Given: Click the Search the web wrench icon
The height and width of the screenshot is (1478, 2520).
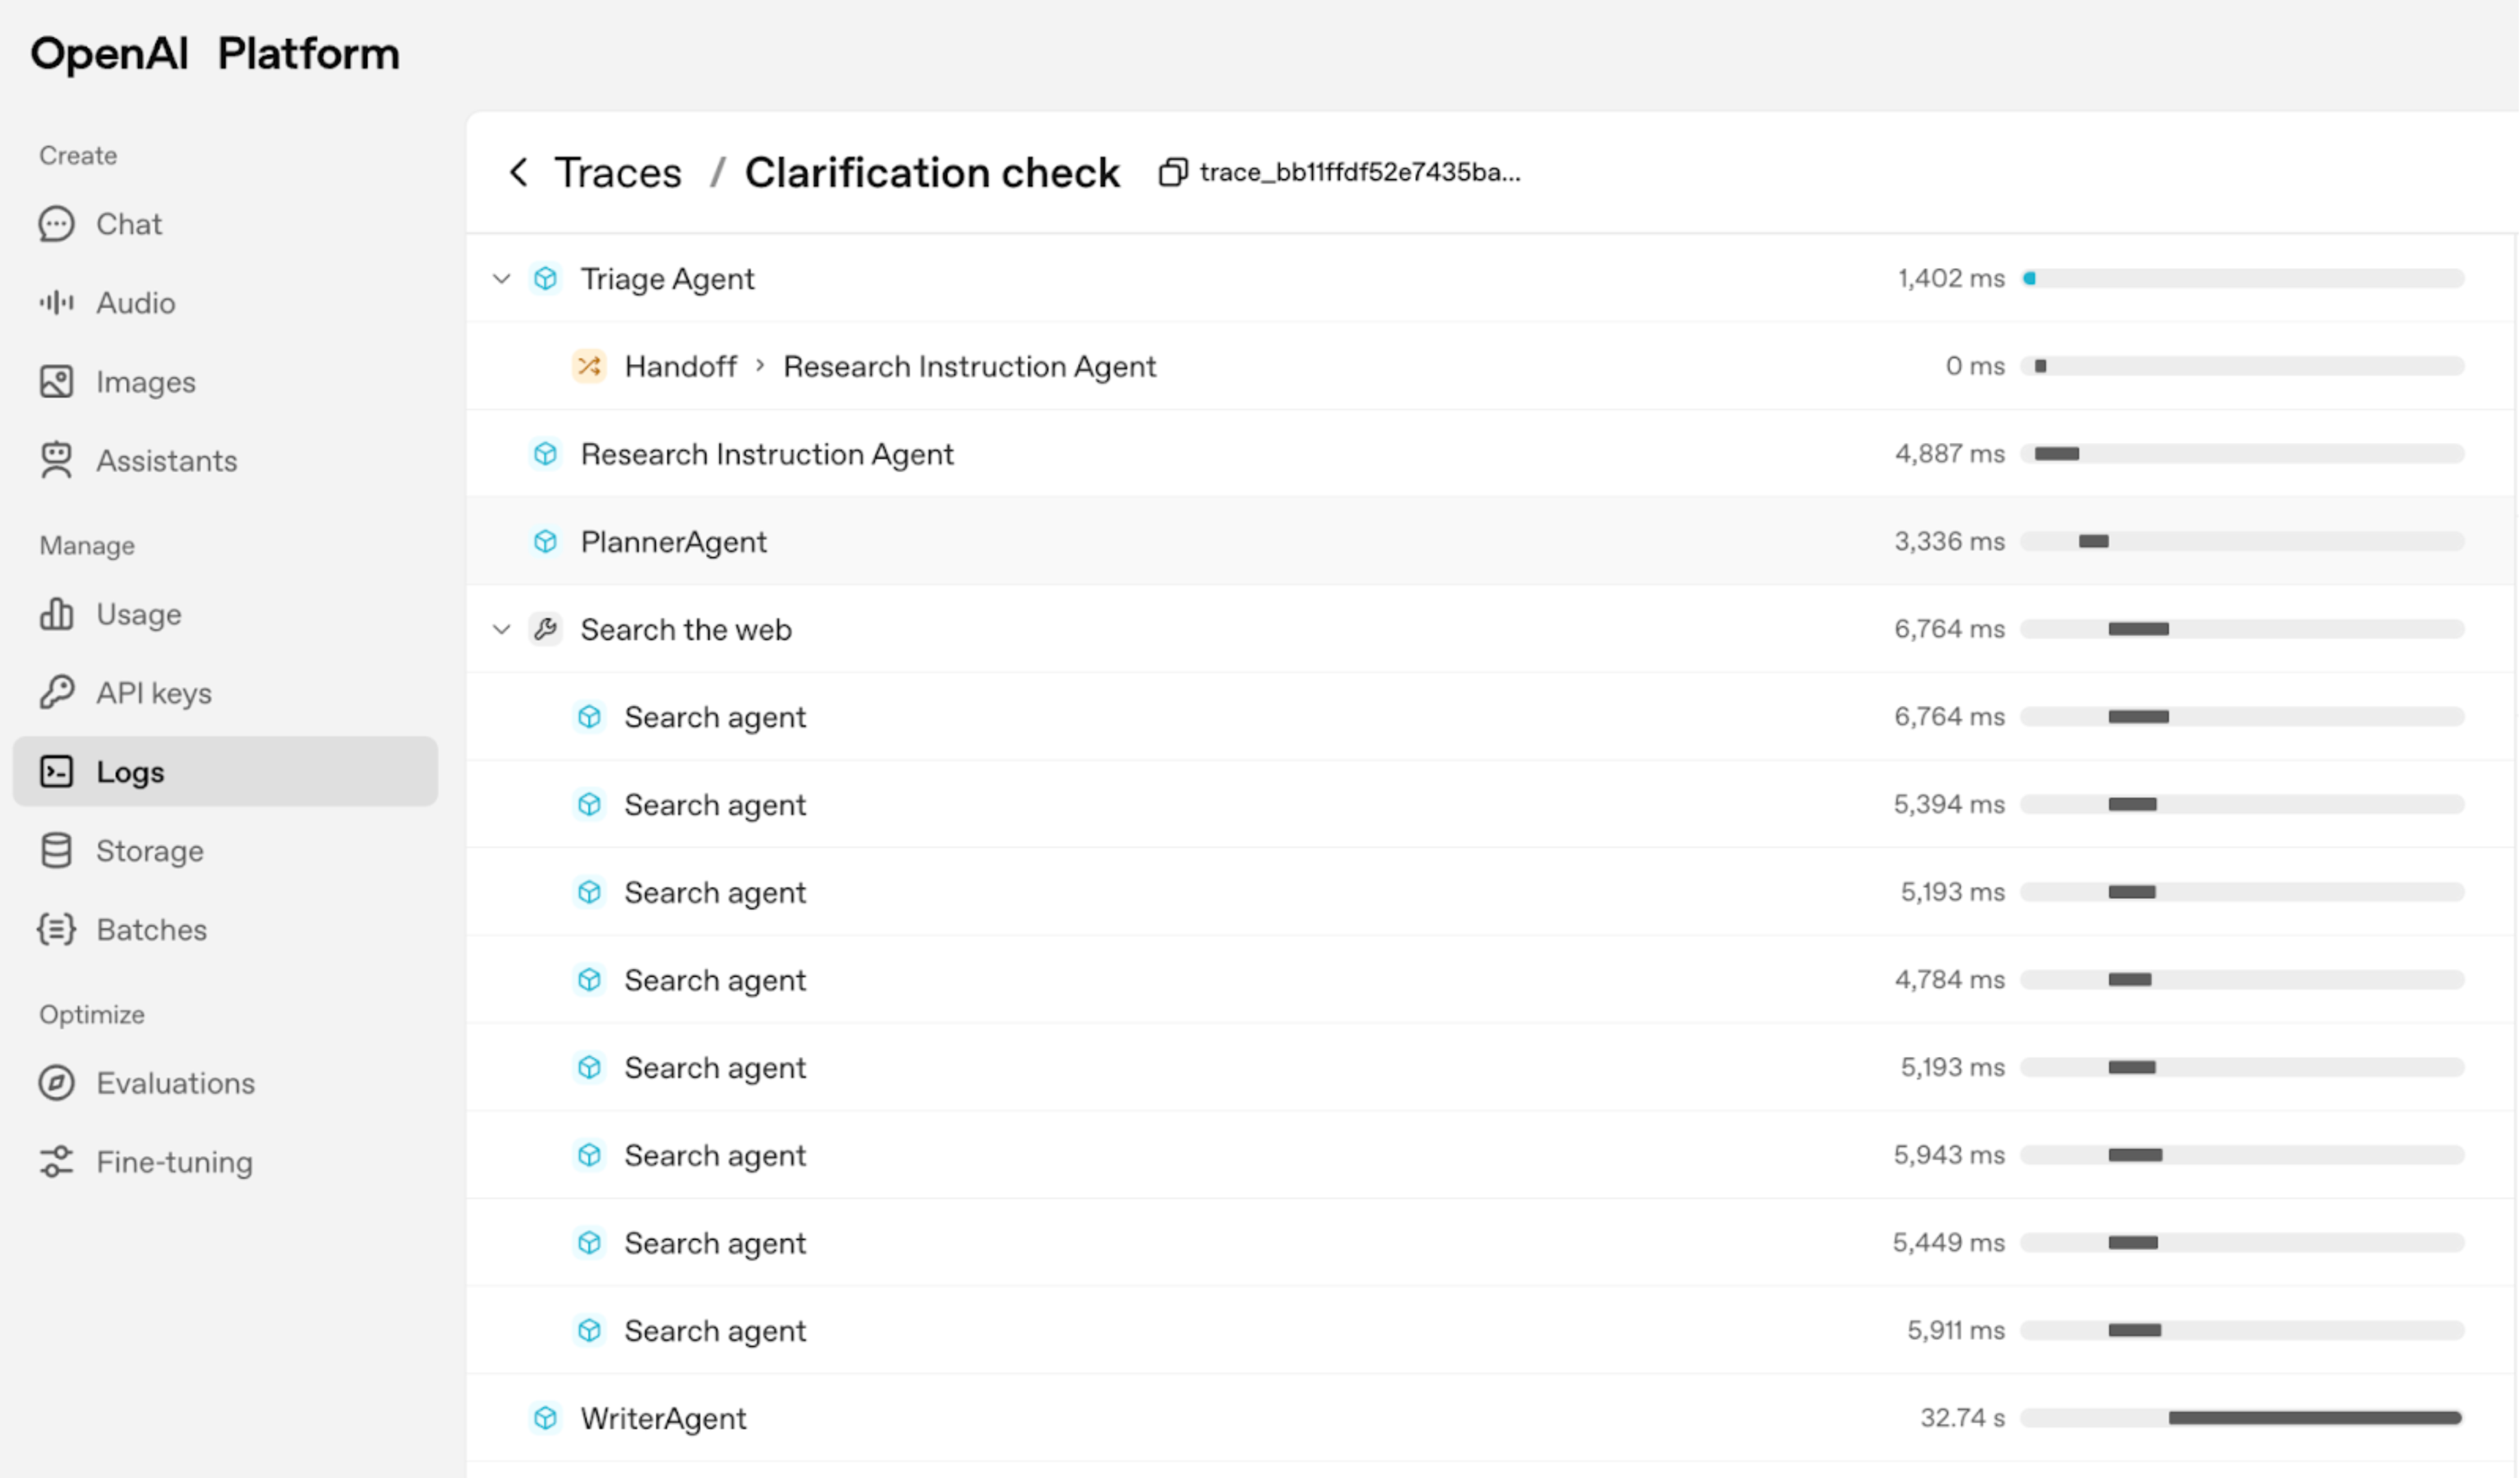Looking at the screenshot, I should [546, 629].
